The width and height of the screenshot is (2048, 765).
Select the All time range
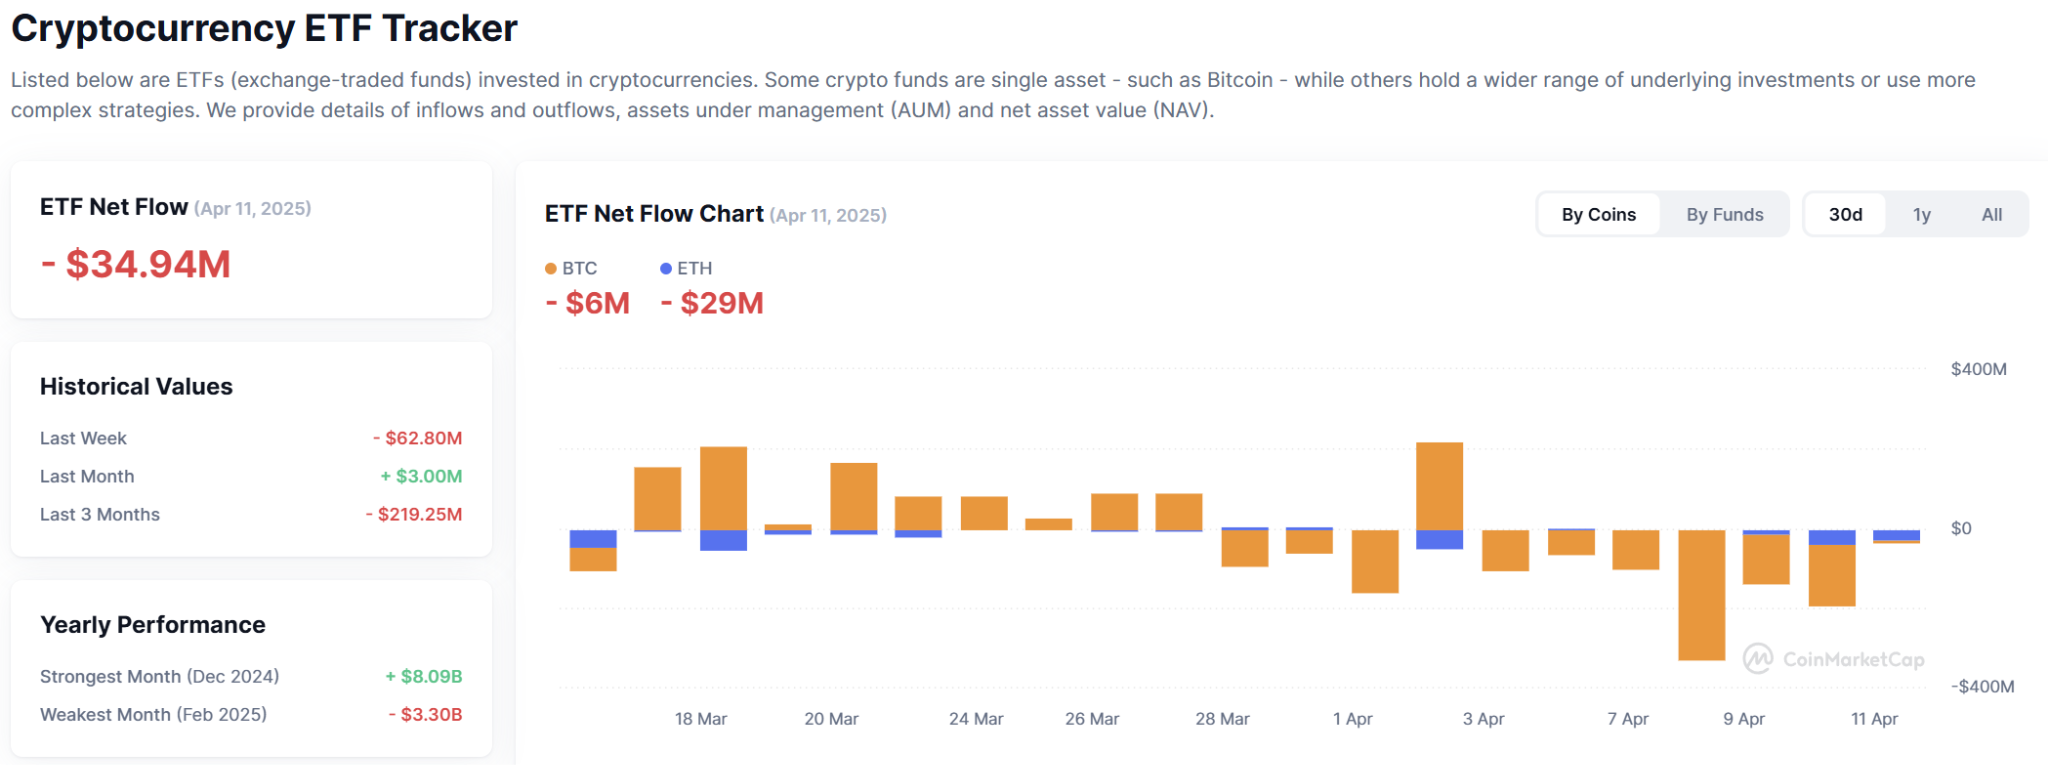pos(1992,214)
